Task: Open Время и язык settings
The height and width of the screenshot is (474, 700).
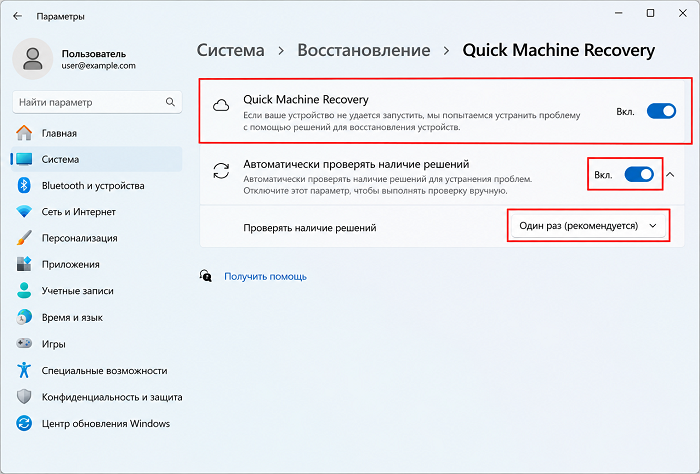Action: pos(96,317)
